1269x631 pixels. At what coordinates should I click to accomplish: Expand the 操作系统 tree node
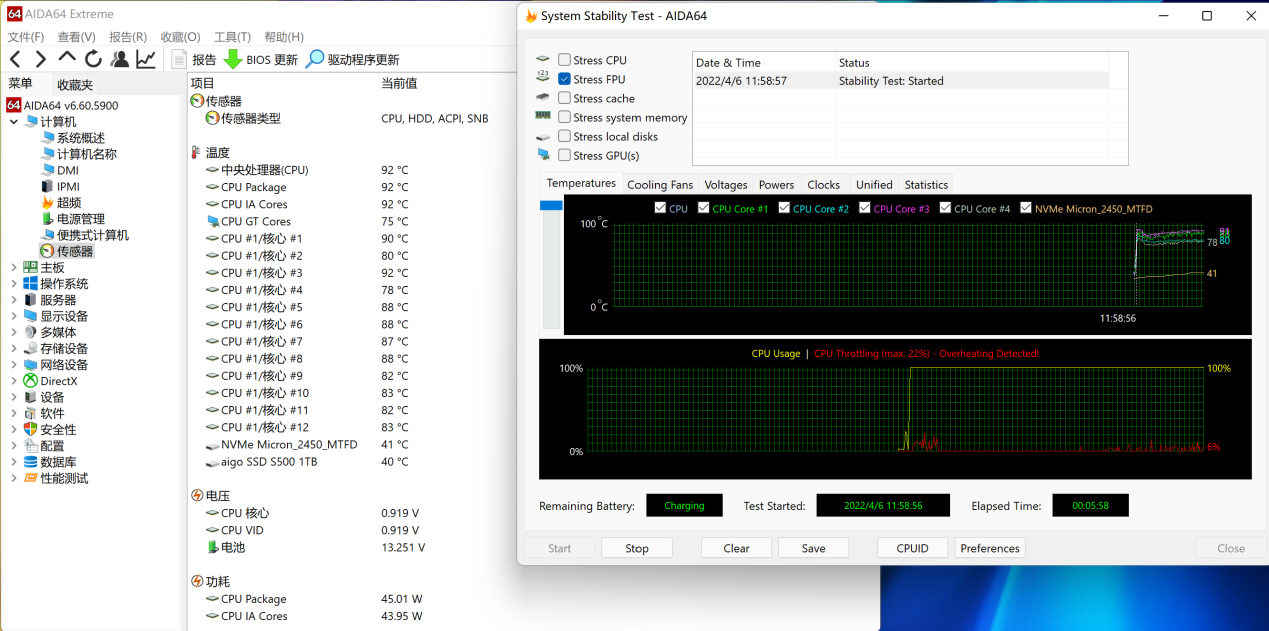[x=13, y=284]
